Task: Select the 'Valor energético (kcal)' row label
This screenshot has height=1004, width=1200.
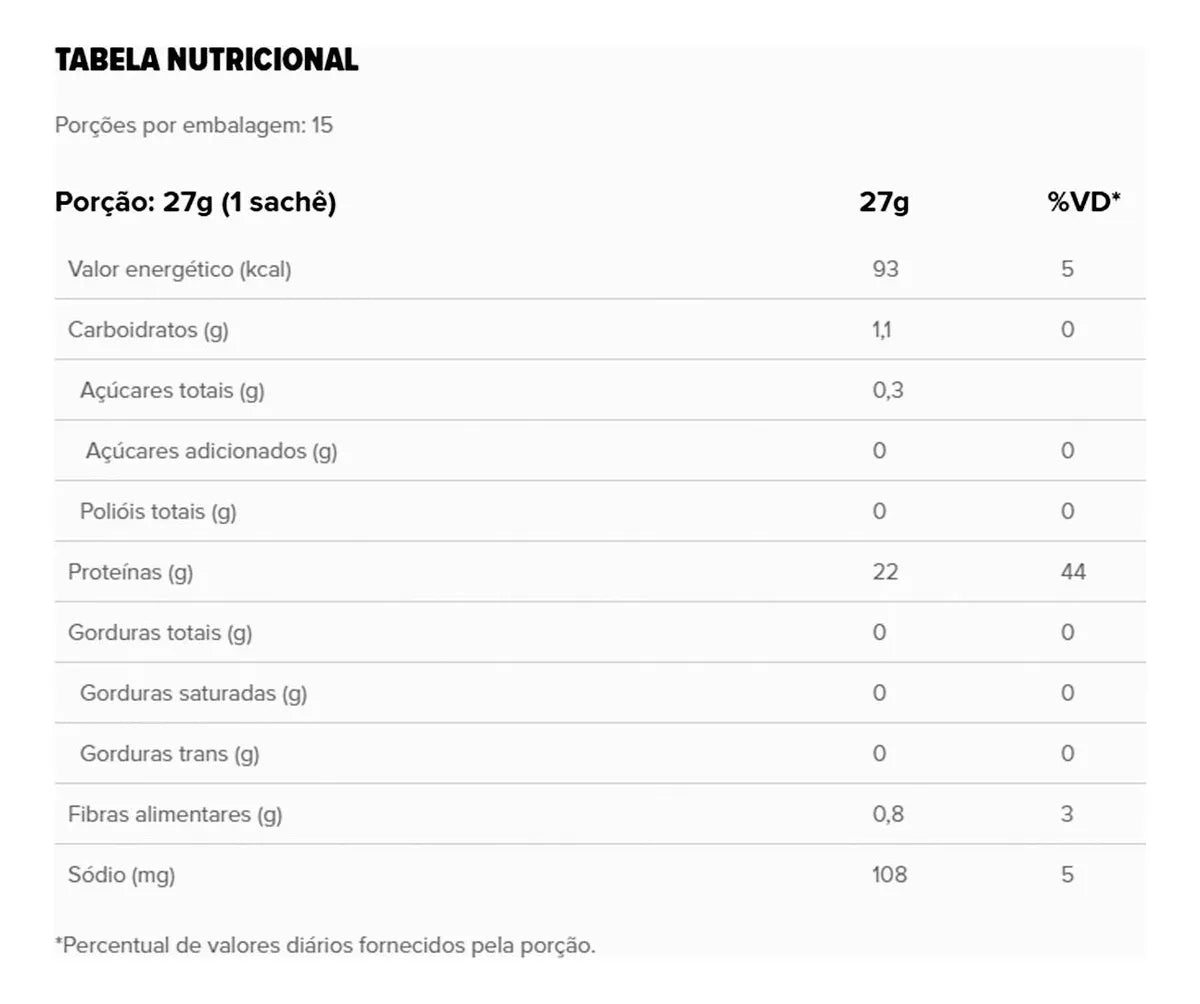Action: 180,269
